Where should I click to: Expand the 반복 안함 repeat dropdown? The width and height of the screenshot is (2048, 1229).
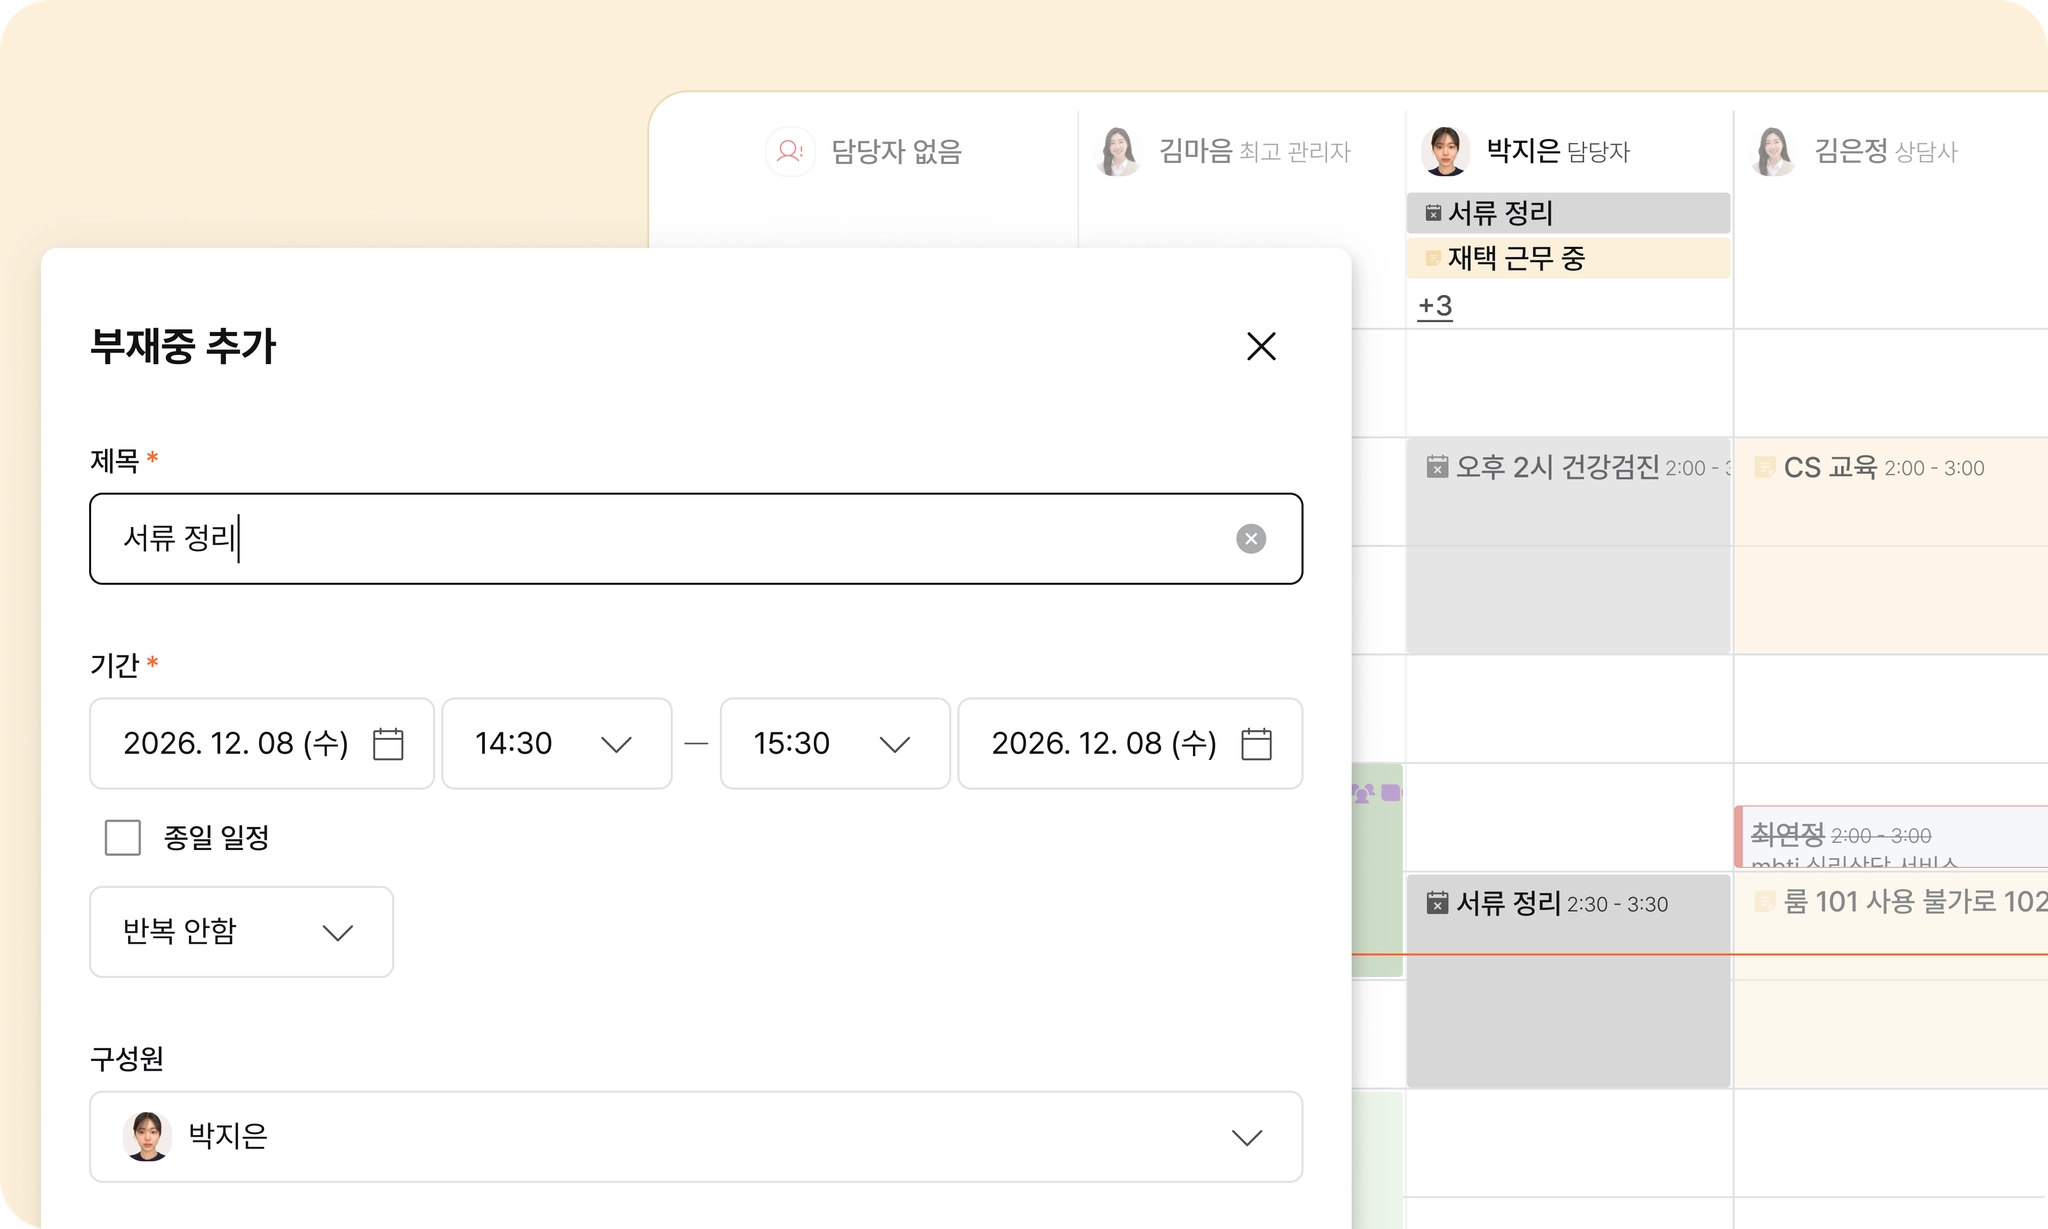pyautogui.click(x=241, y=932)
